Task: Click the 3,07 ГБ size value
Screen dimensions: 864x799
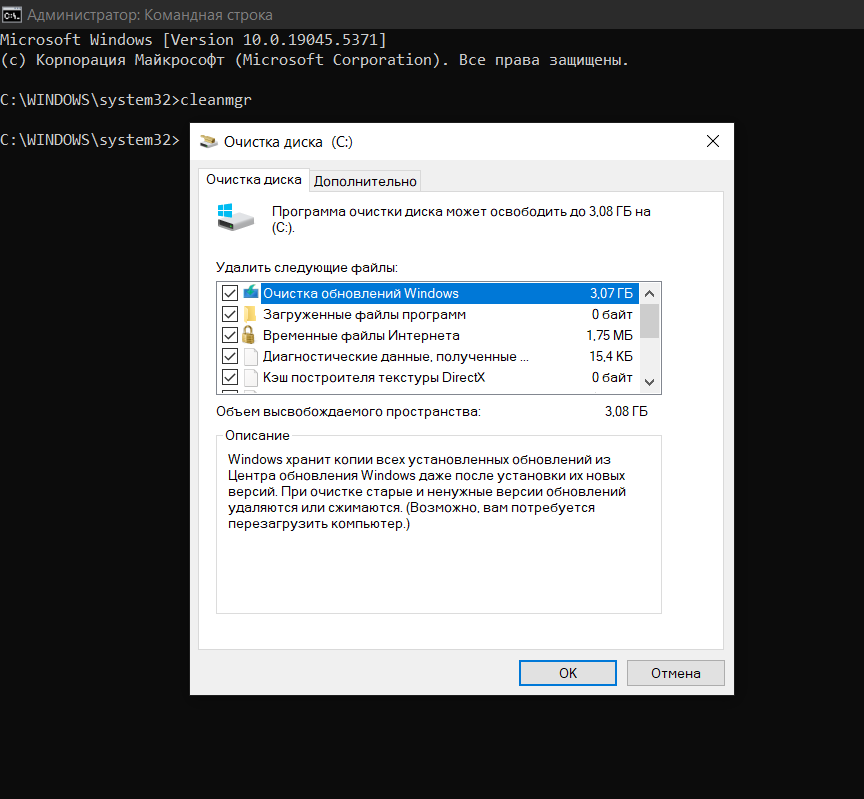Action: coord(611,293)
